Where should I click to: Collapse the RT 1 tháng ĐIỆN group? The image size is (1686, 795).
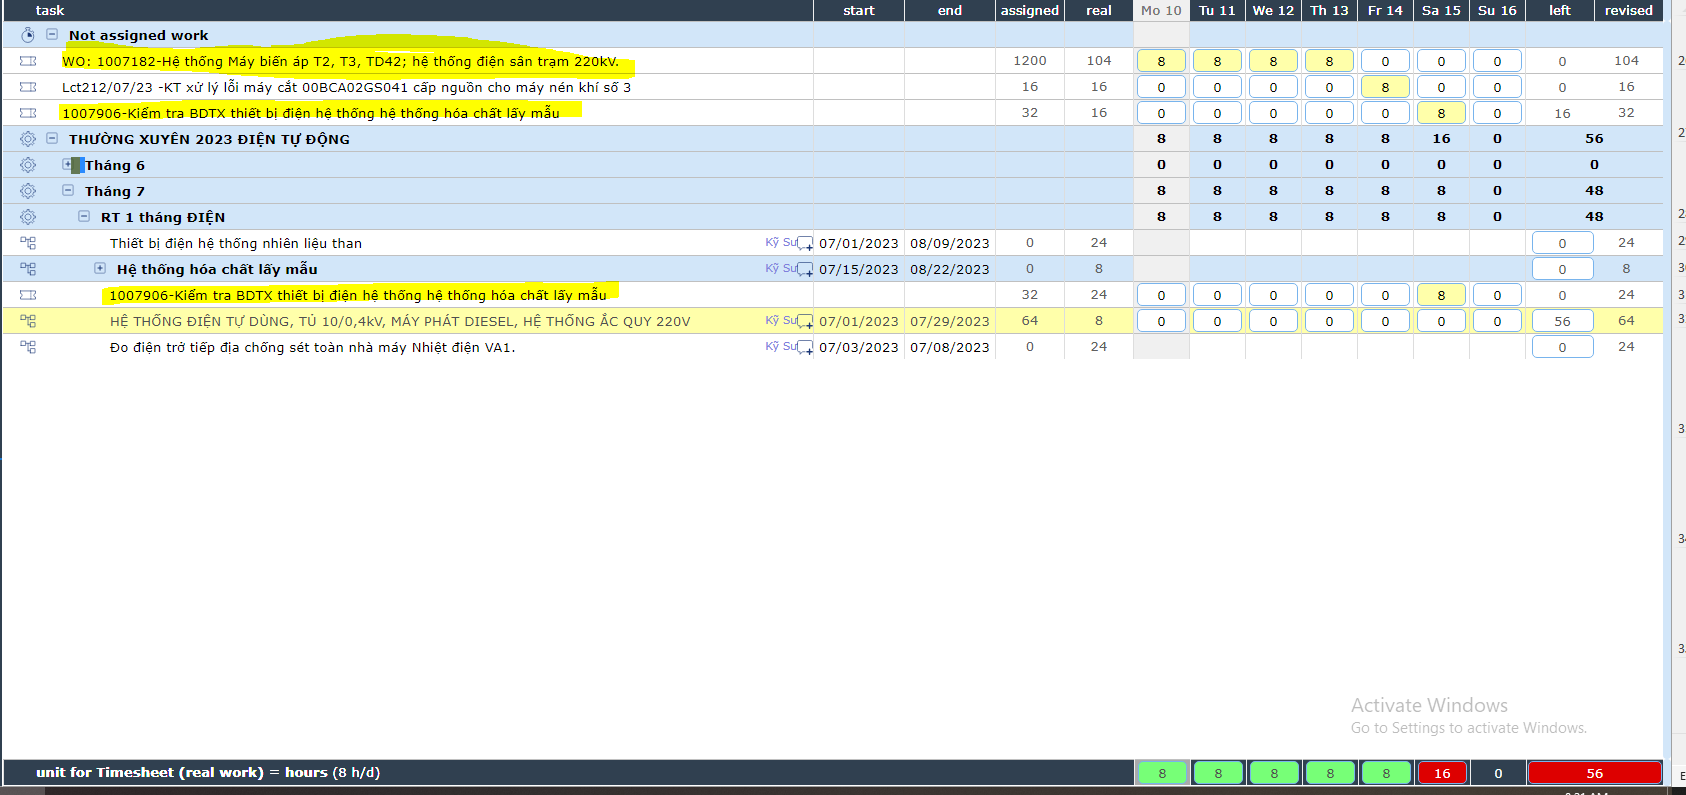[x=84, y=217]
